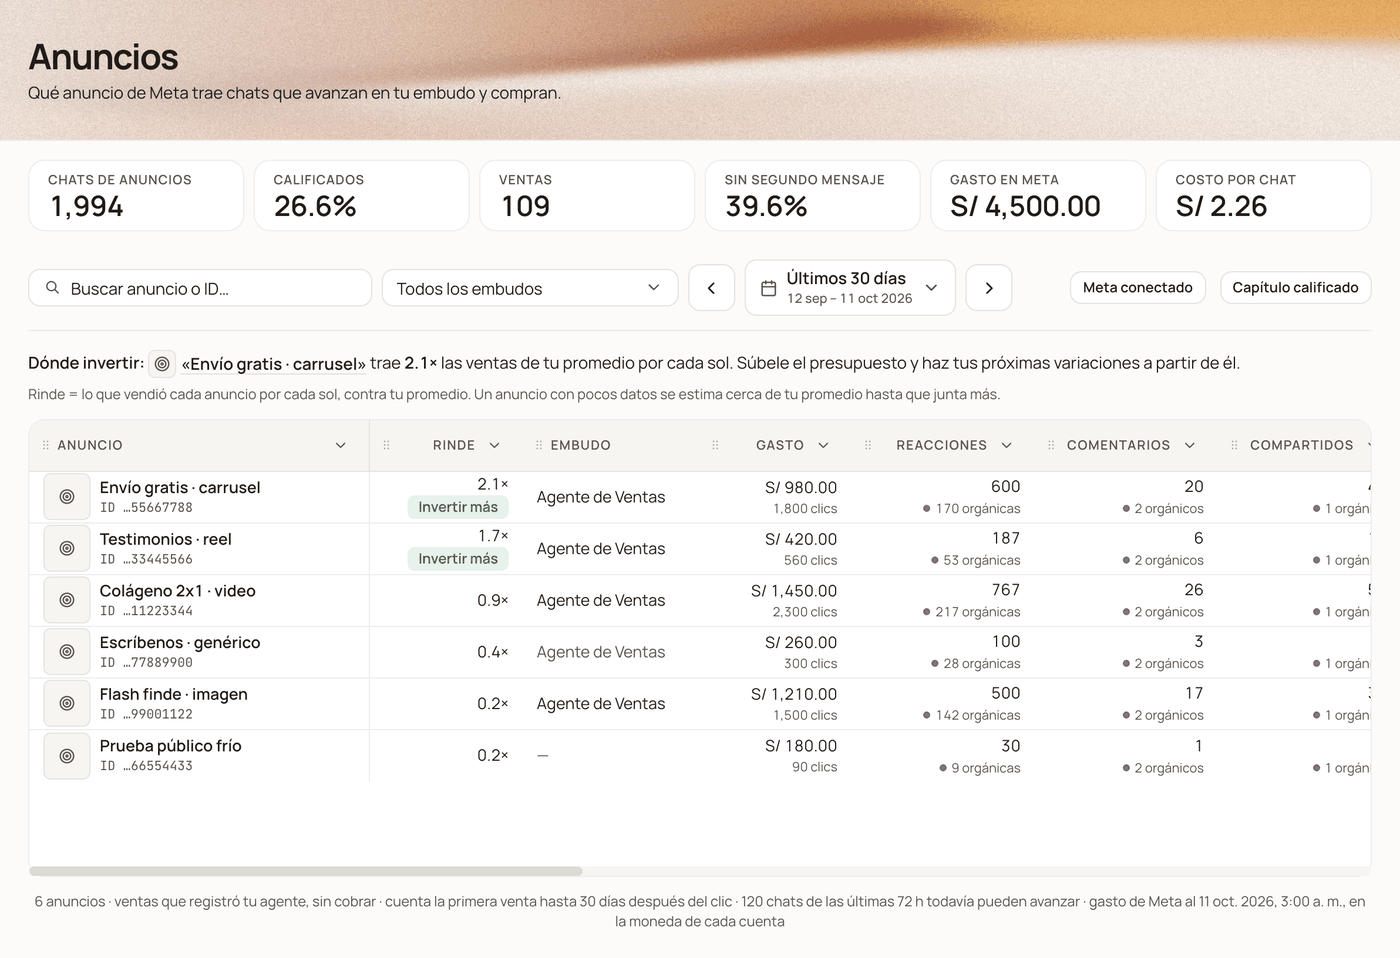The image size is (1400, 958).
Task: Click the ad name Colágeno 2x1 · video
Action: (x=178, y=591)
